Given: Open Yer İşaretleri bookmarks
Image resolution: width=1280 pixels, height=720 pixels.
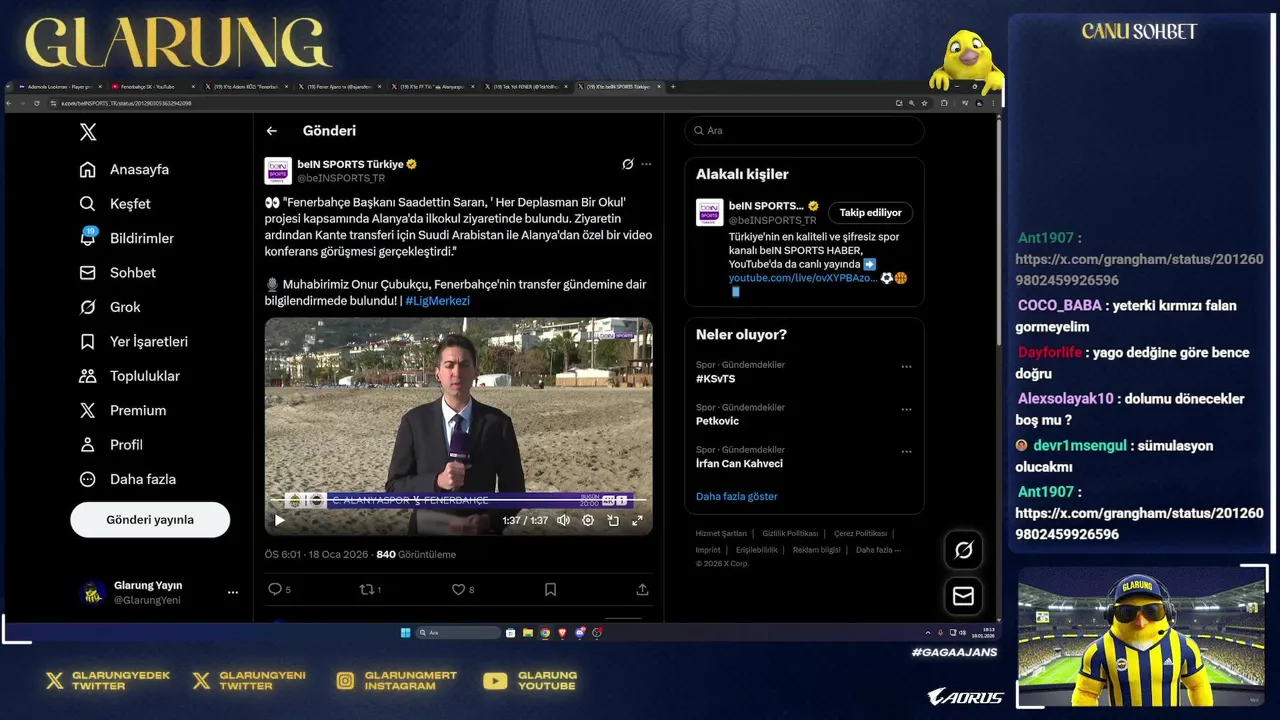Looking at the screenshot, I should click(133, 342).
